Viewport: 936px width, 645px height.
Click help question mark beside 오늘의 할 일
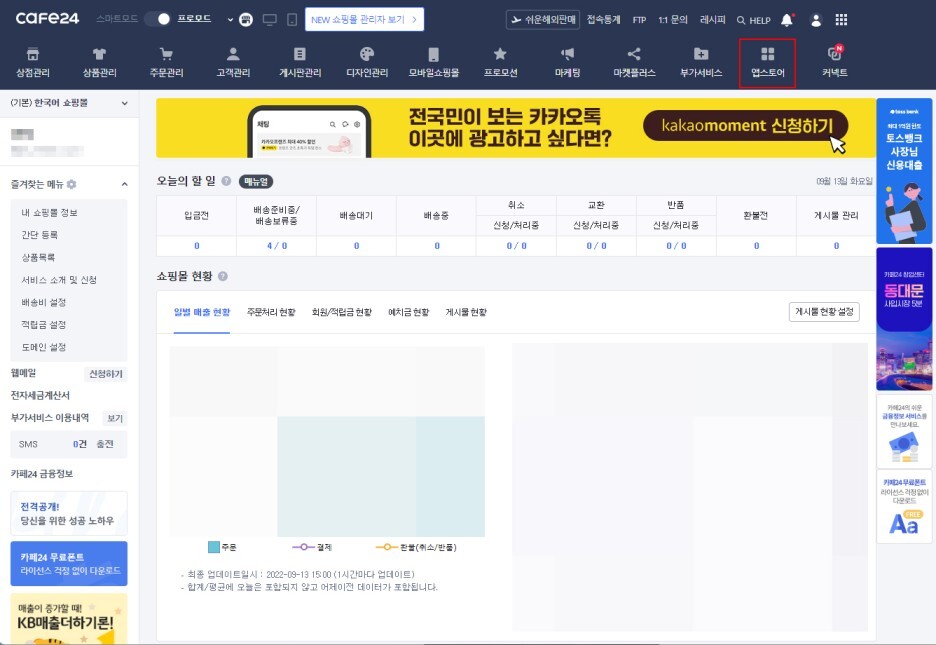coord(226,181)
